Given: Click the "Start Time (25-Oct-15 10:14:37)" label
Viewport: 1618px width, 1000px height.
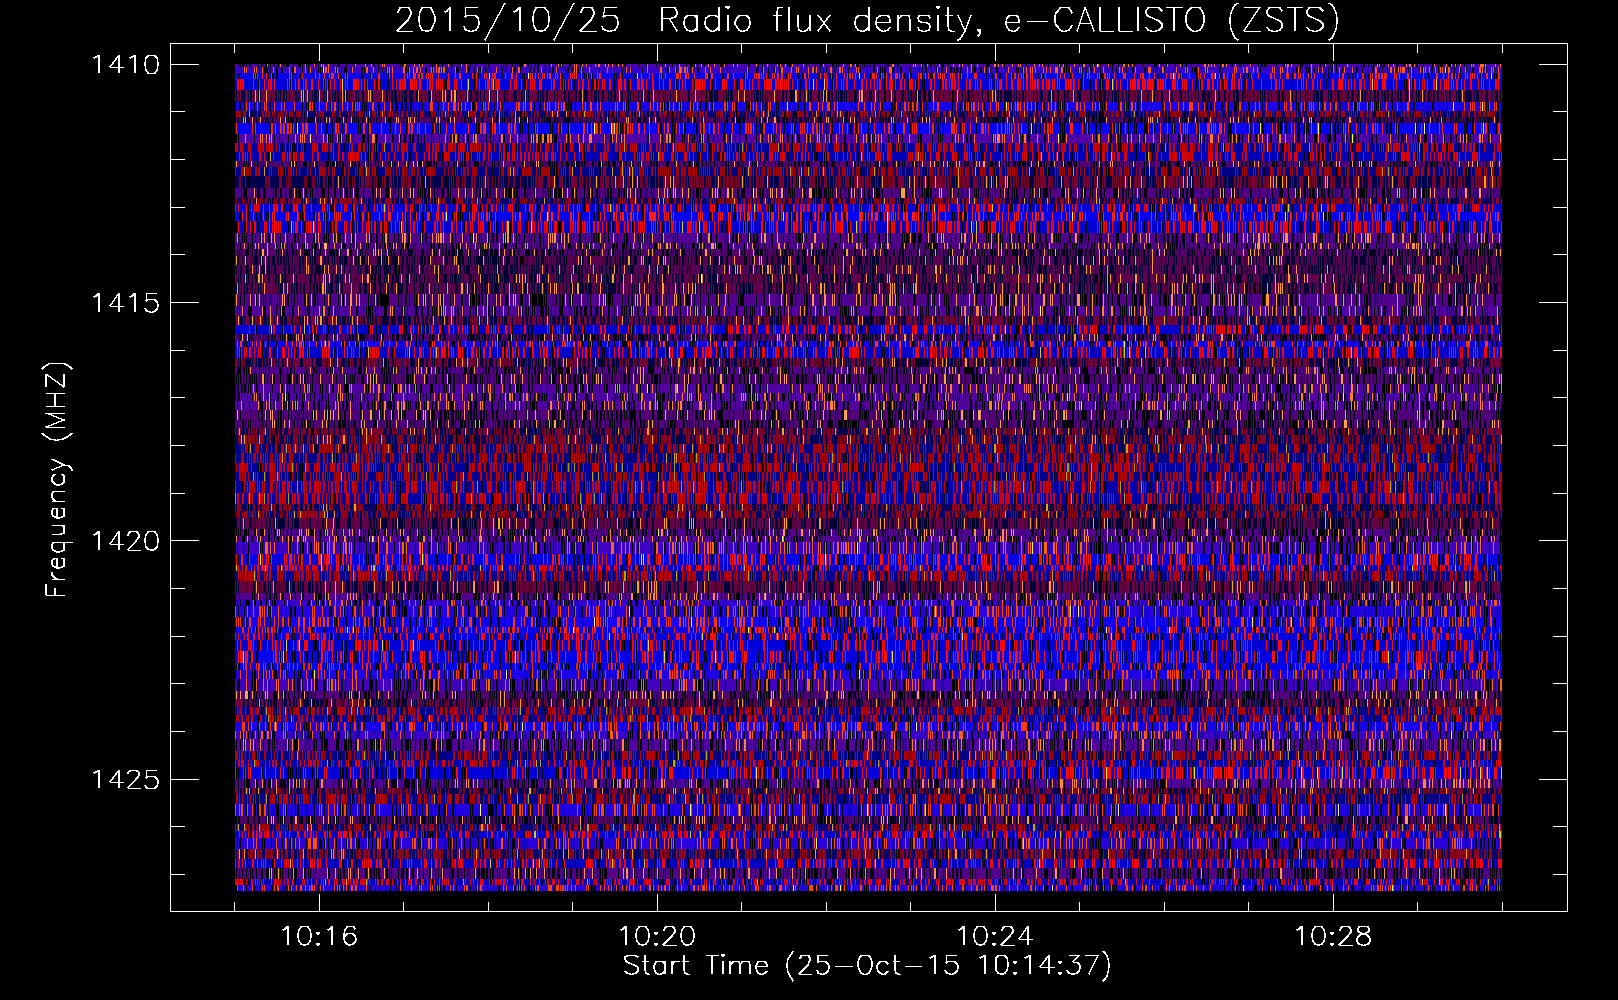Looking at the screenshot, I should click(867, 966).
